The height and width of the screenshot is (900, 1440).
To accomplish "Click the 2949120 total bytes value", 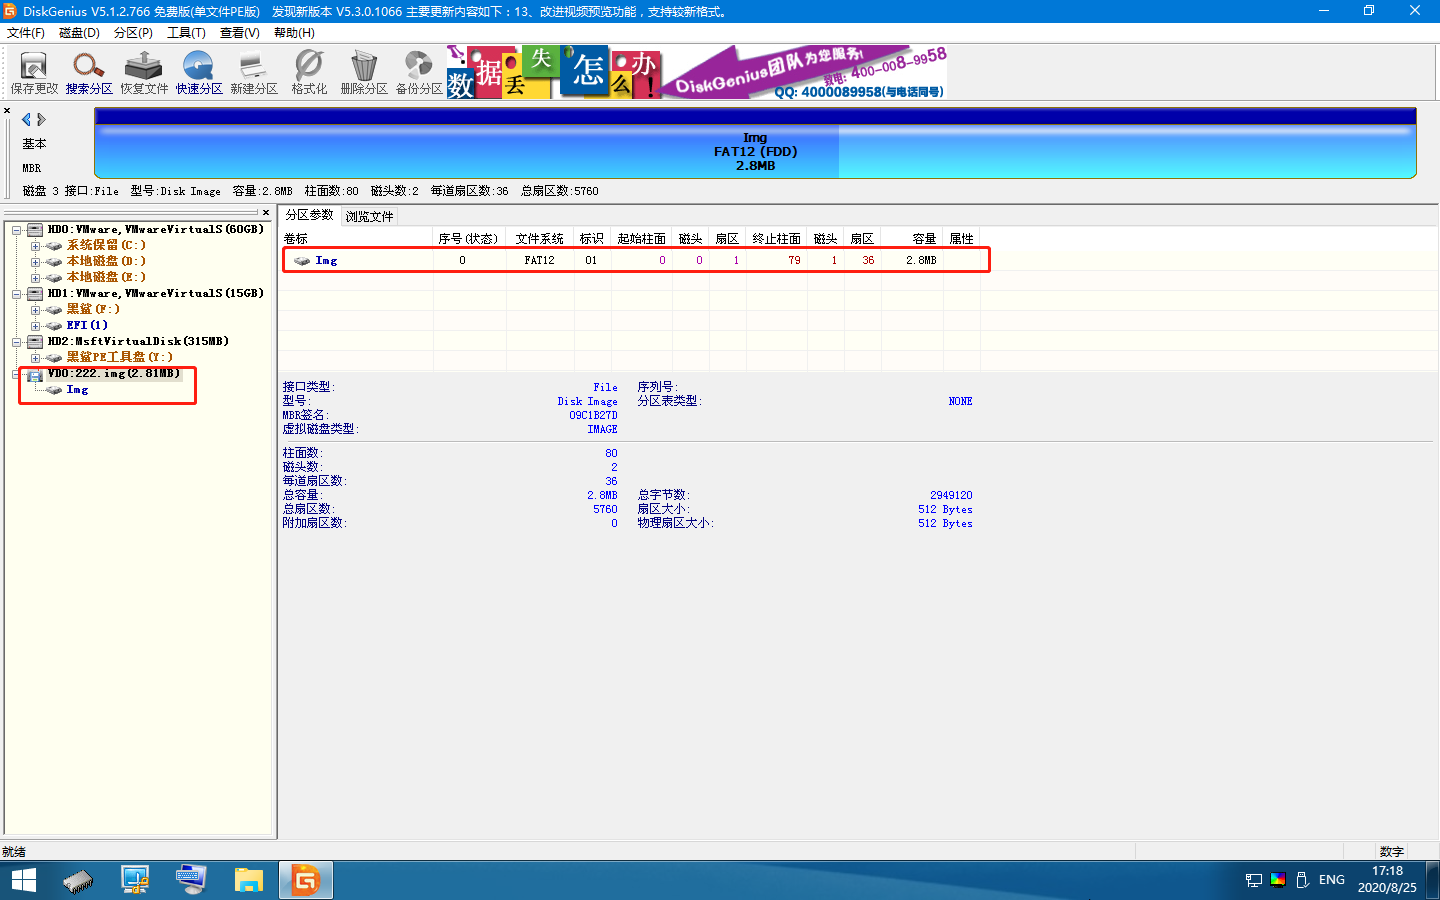I will point(951,495).
